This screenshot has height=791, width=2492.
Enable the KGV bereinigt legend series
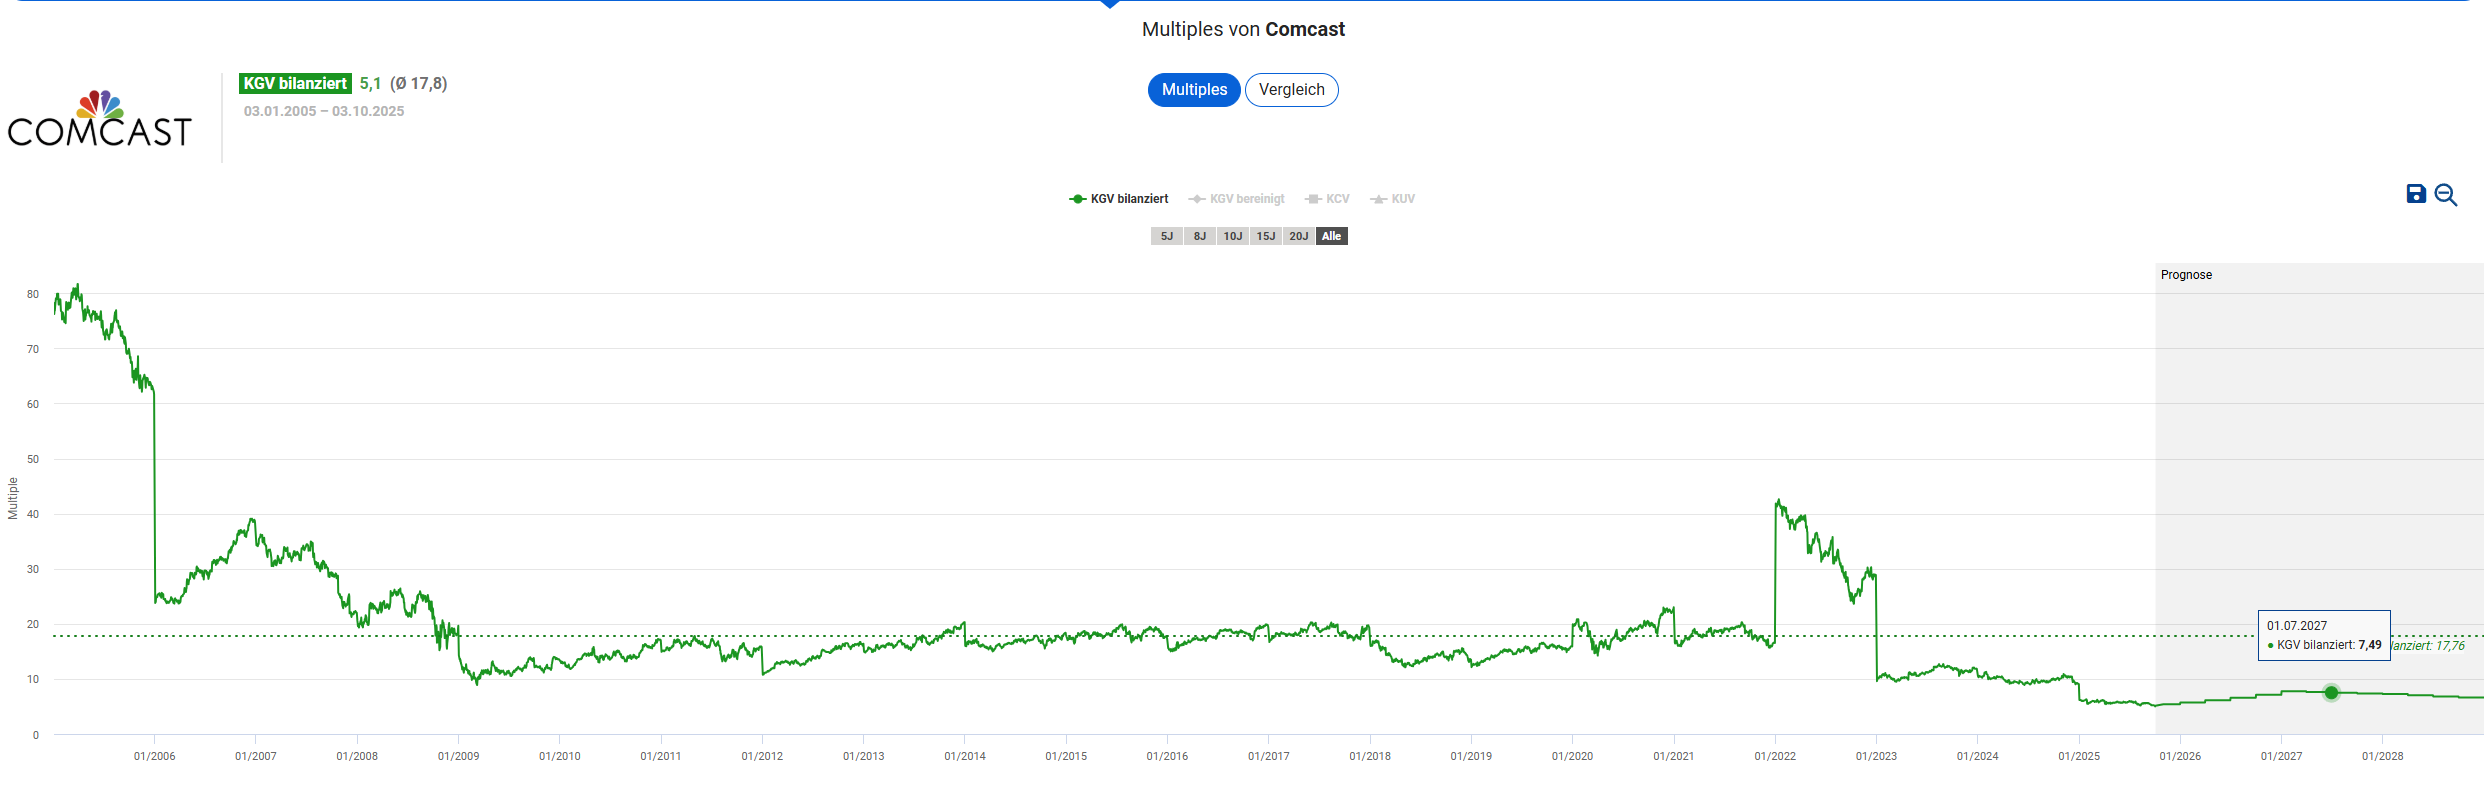[1237, 199]
